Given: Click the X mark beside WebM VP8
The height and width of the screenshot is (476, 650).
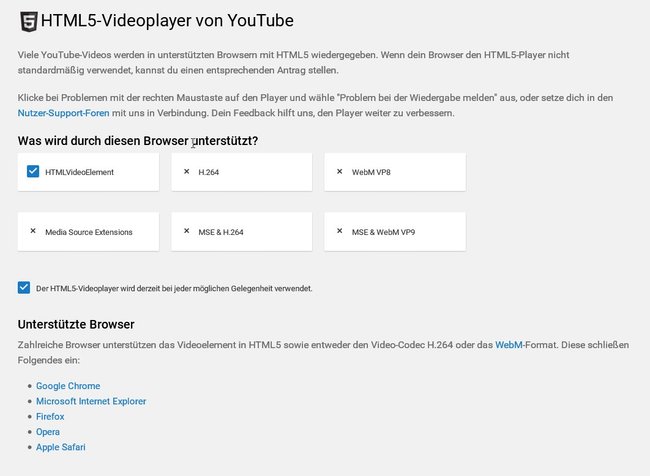Looking at the screenshot, I should pos(340,171).
